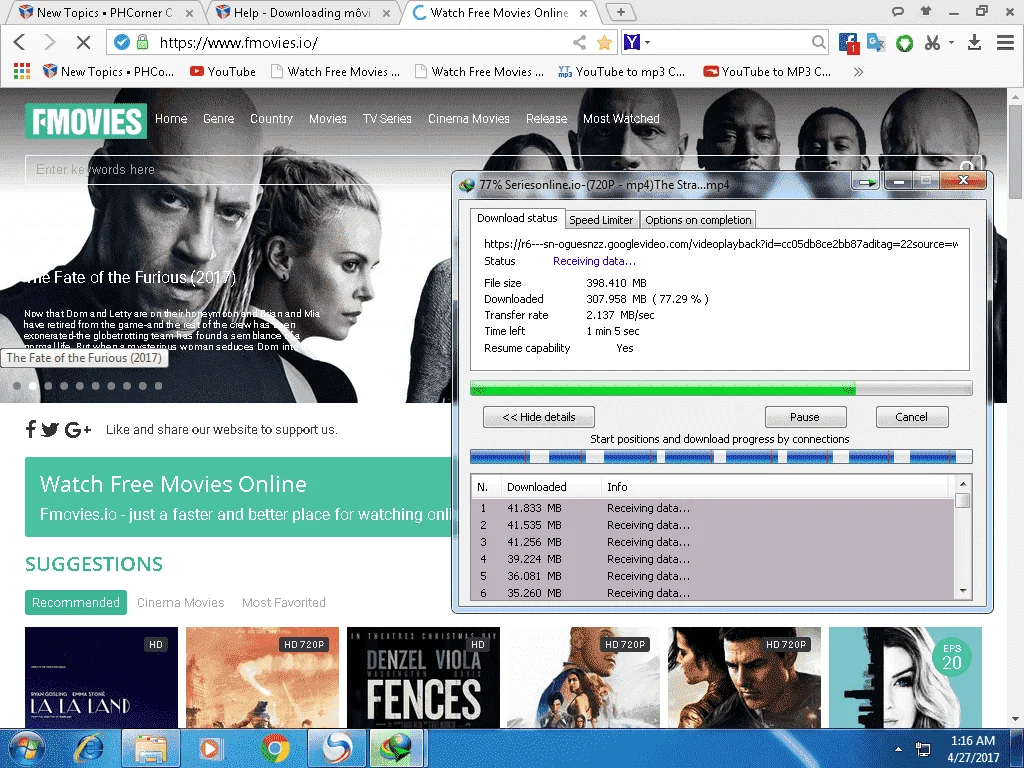This screenshot has width=1024, height=768.
Task: Cancel the download
Action: pyautogui.click(x=912, y=417)
